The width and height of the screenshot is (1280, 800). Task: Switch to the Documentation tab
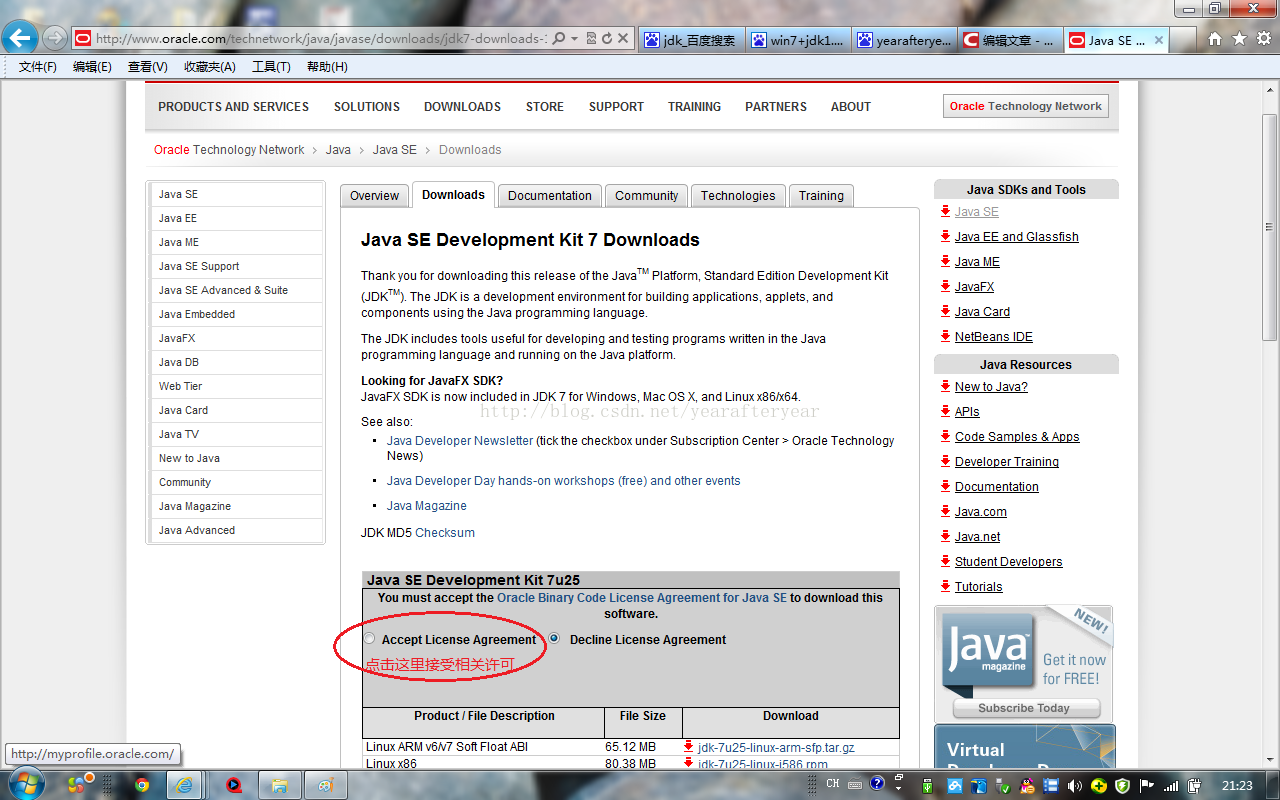click(x=549, y=196)
